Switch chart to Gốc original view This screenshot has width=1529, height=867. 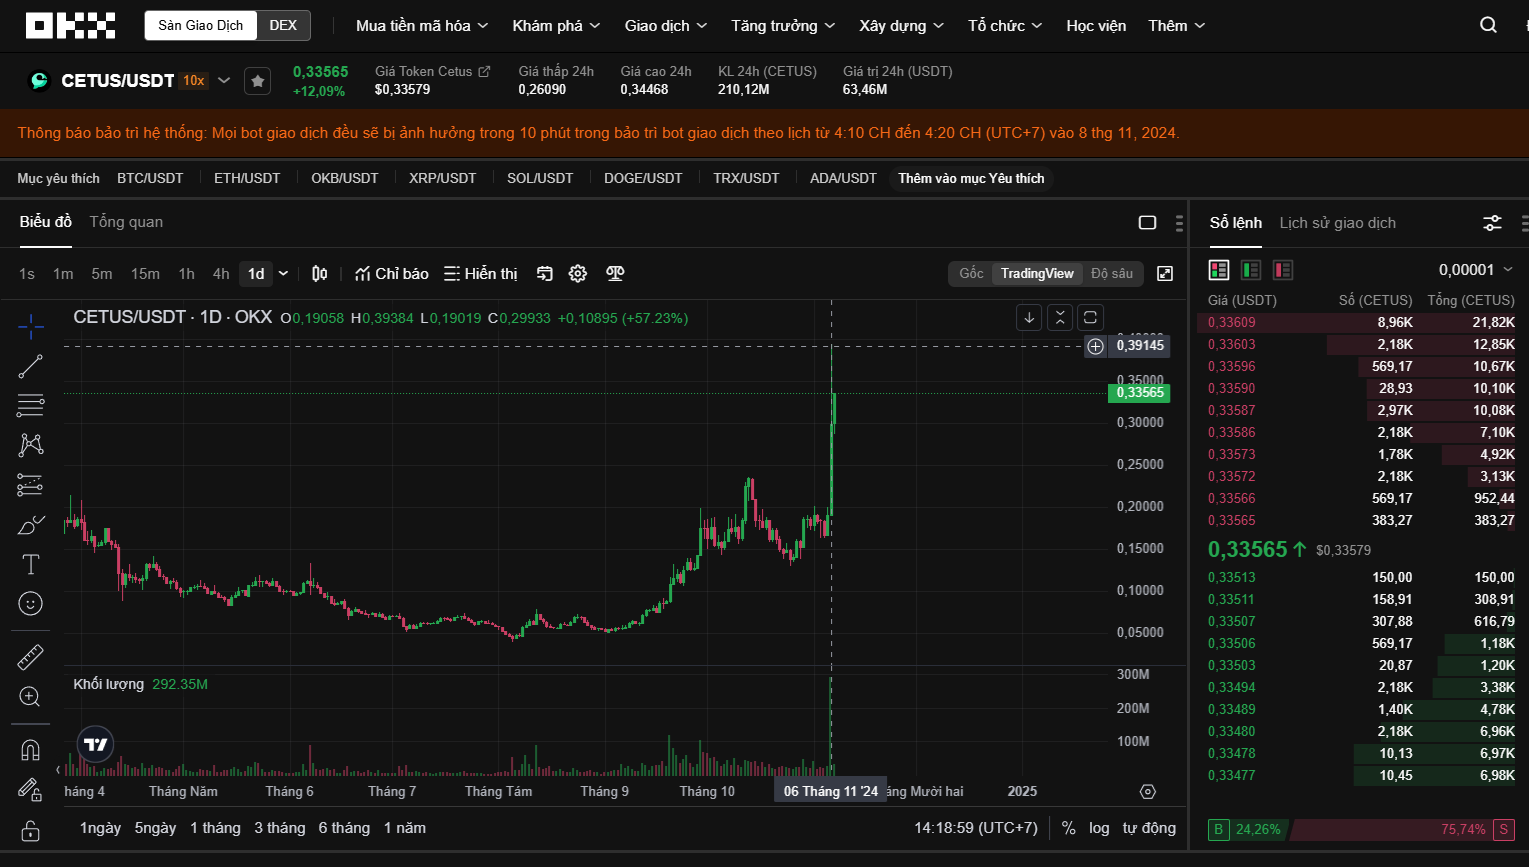click(x=971, y=274)
